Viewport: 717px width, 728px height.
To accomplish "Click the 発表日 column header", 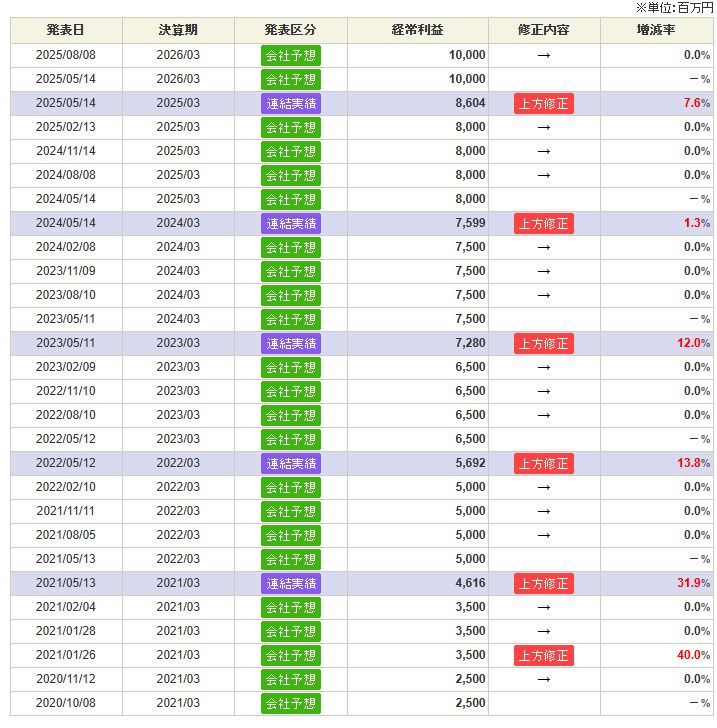I will [66, 30].
